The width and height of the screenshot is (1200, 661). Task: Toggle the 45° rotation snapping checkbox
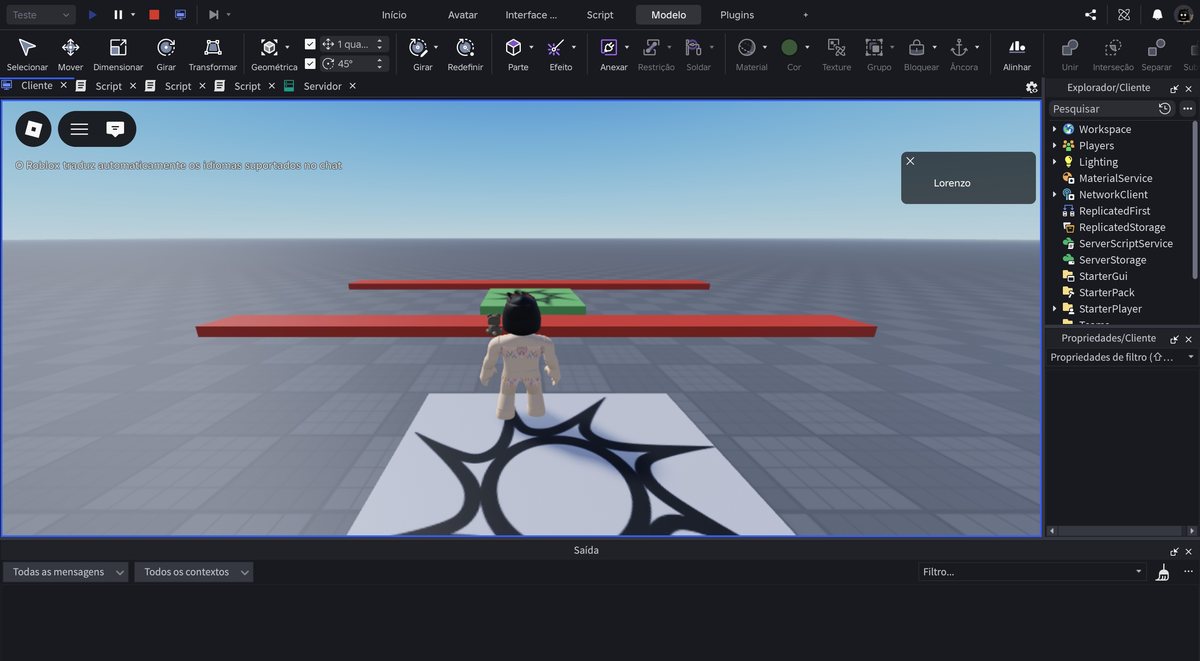(310, 63)
